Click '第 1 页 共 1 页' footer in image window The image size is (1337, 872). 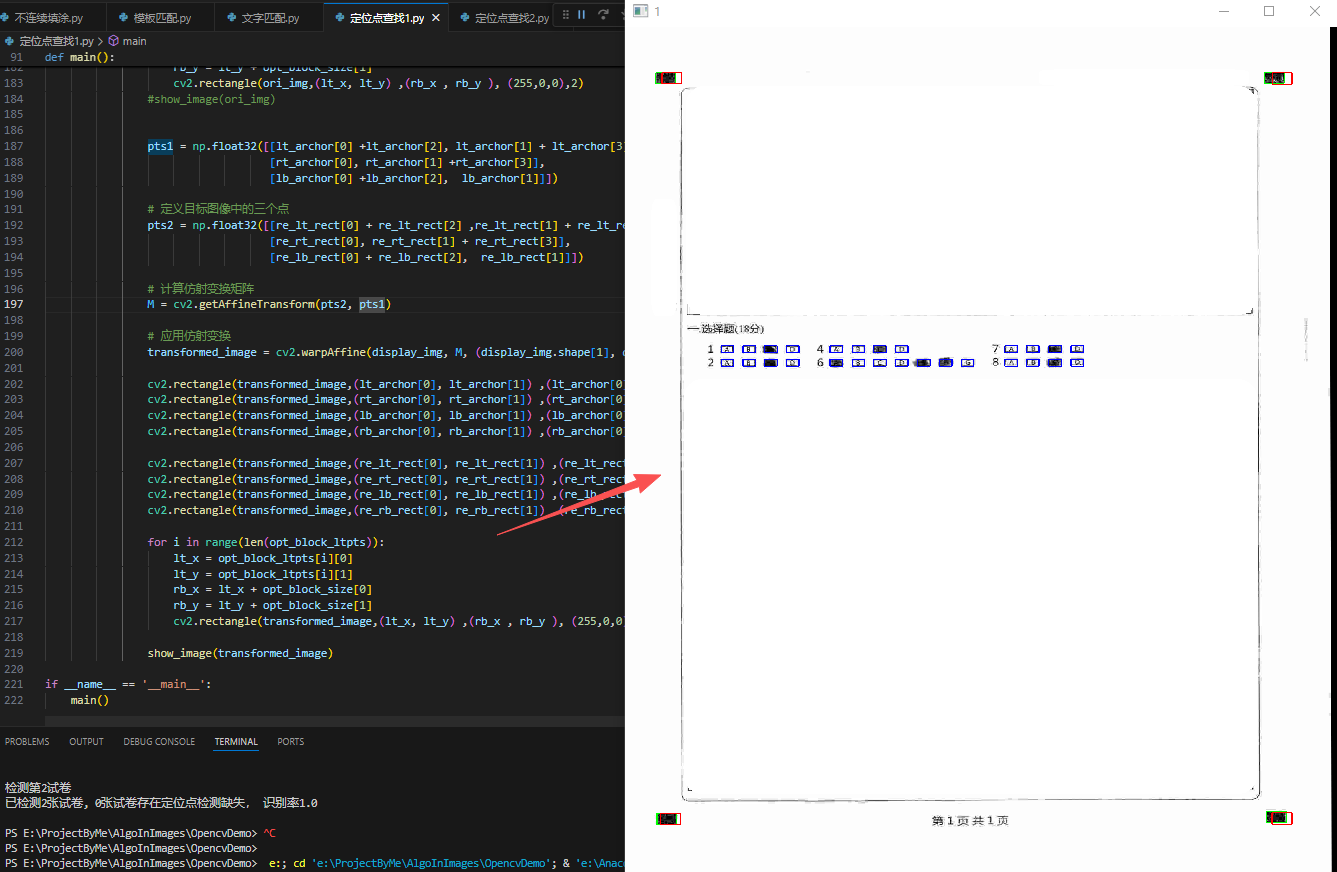click(970, 821)
